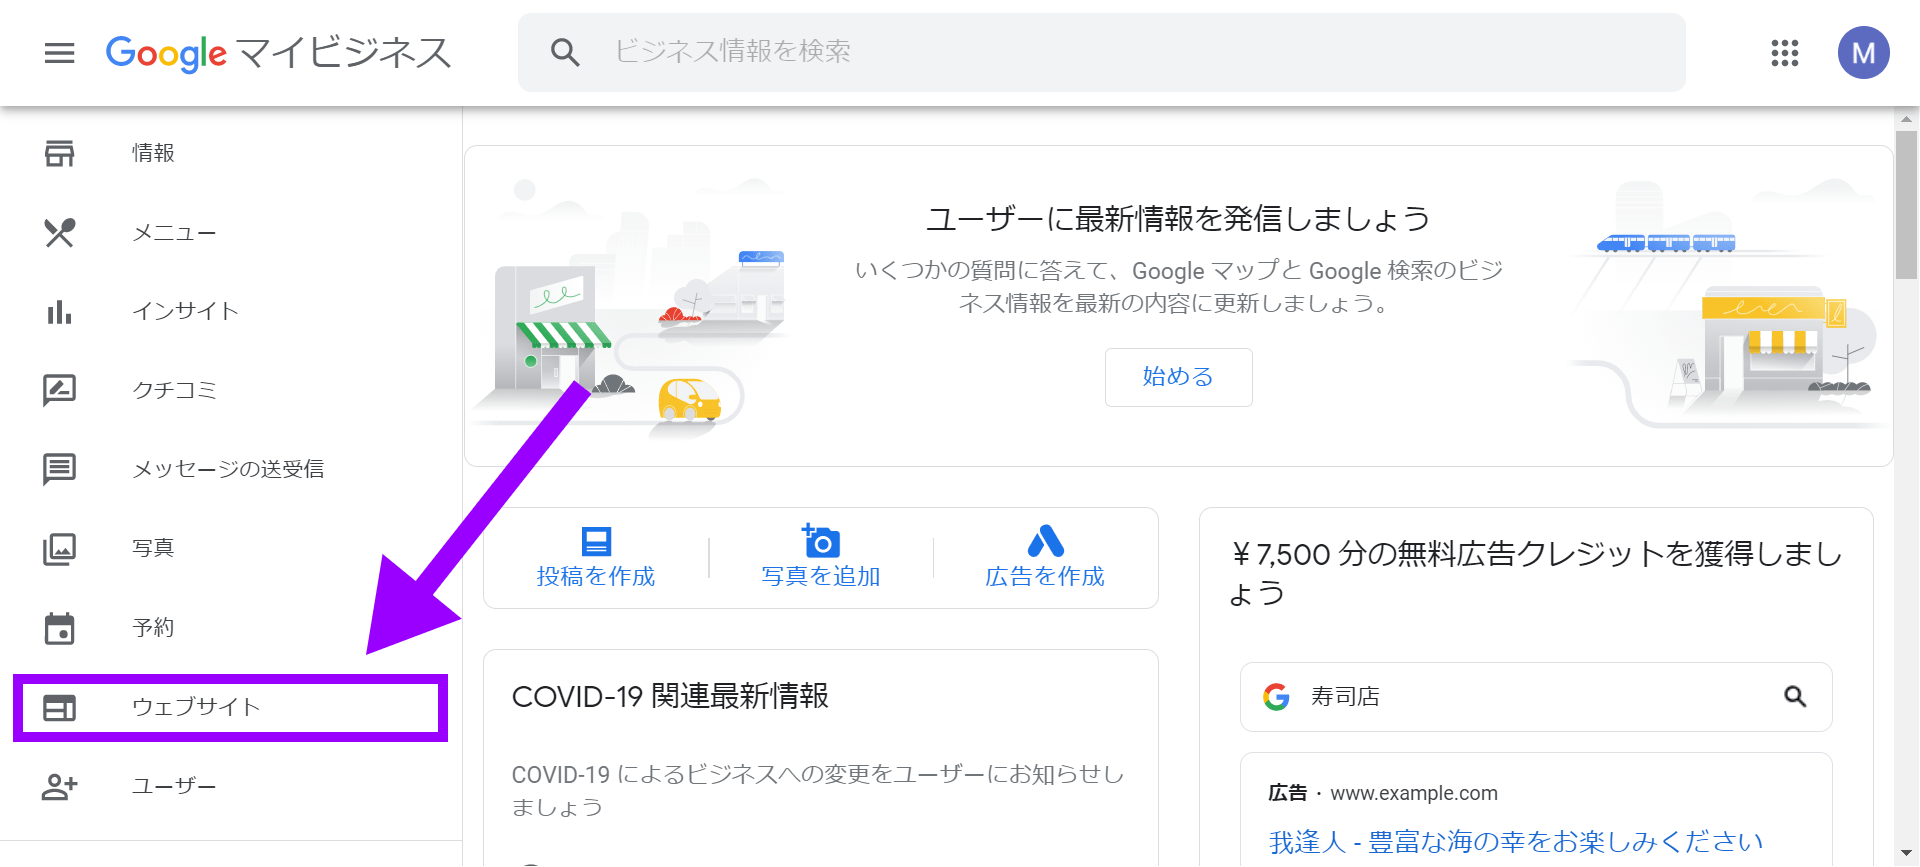Open the M account avatar
Screen dimensions: 1920x867
click(1863, 53)
